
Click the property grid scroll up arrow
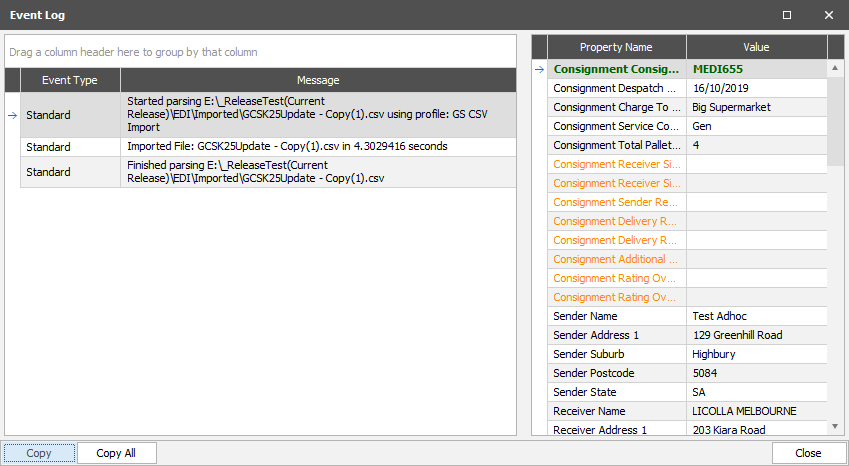coord(834,68)
